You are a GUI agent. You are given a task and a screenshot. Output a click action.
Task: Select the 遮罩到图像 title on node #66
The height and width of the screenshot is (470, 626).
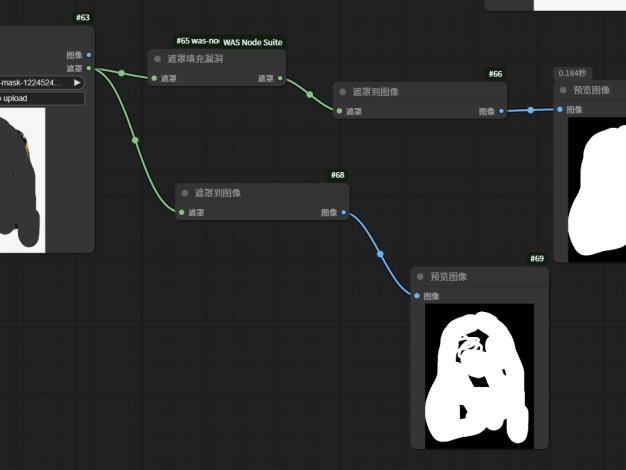(x=376, y=92)
